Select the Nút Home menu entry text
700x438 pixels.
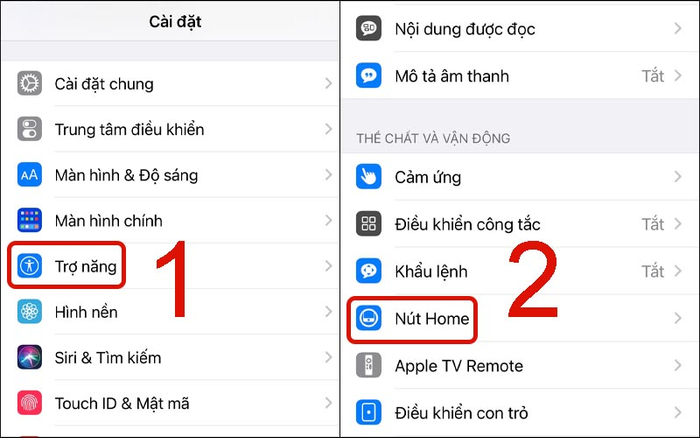[x=432, y=319]
